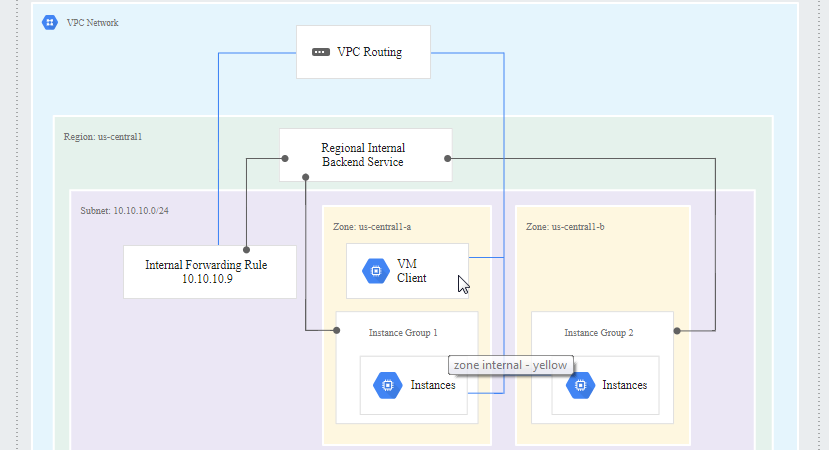
Task: Select connector endpoint on Instance Group 2
Action: pos(677,330)
